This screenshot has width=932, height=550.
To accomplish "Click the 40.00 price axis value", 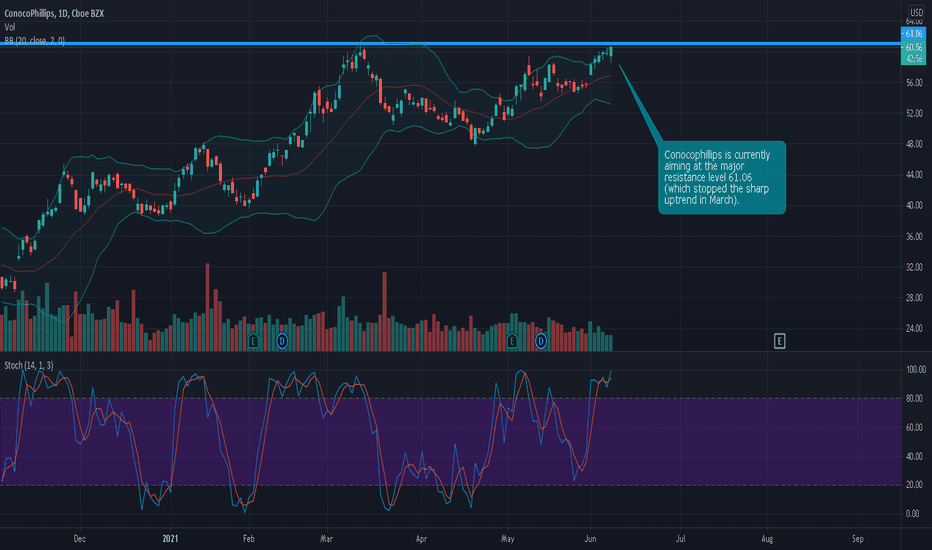I will [914, 205].
